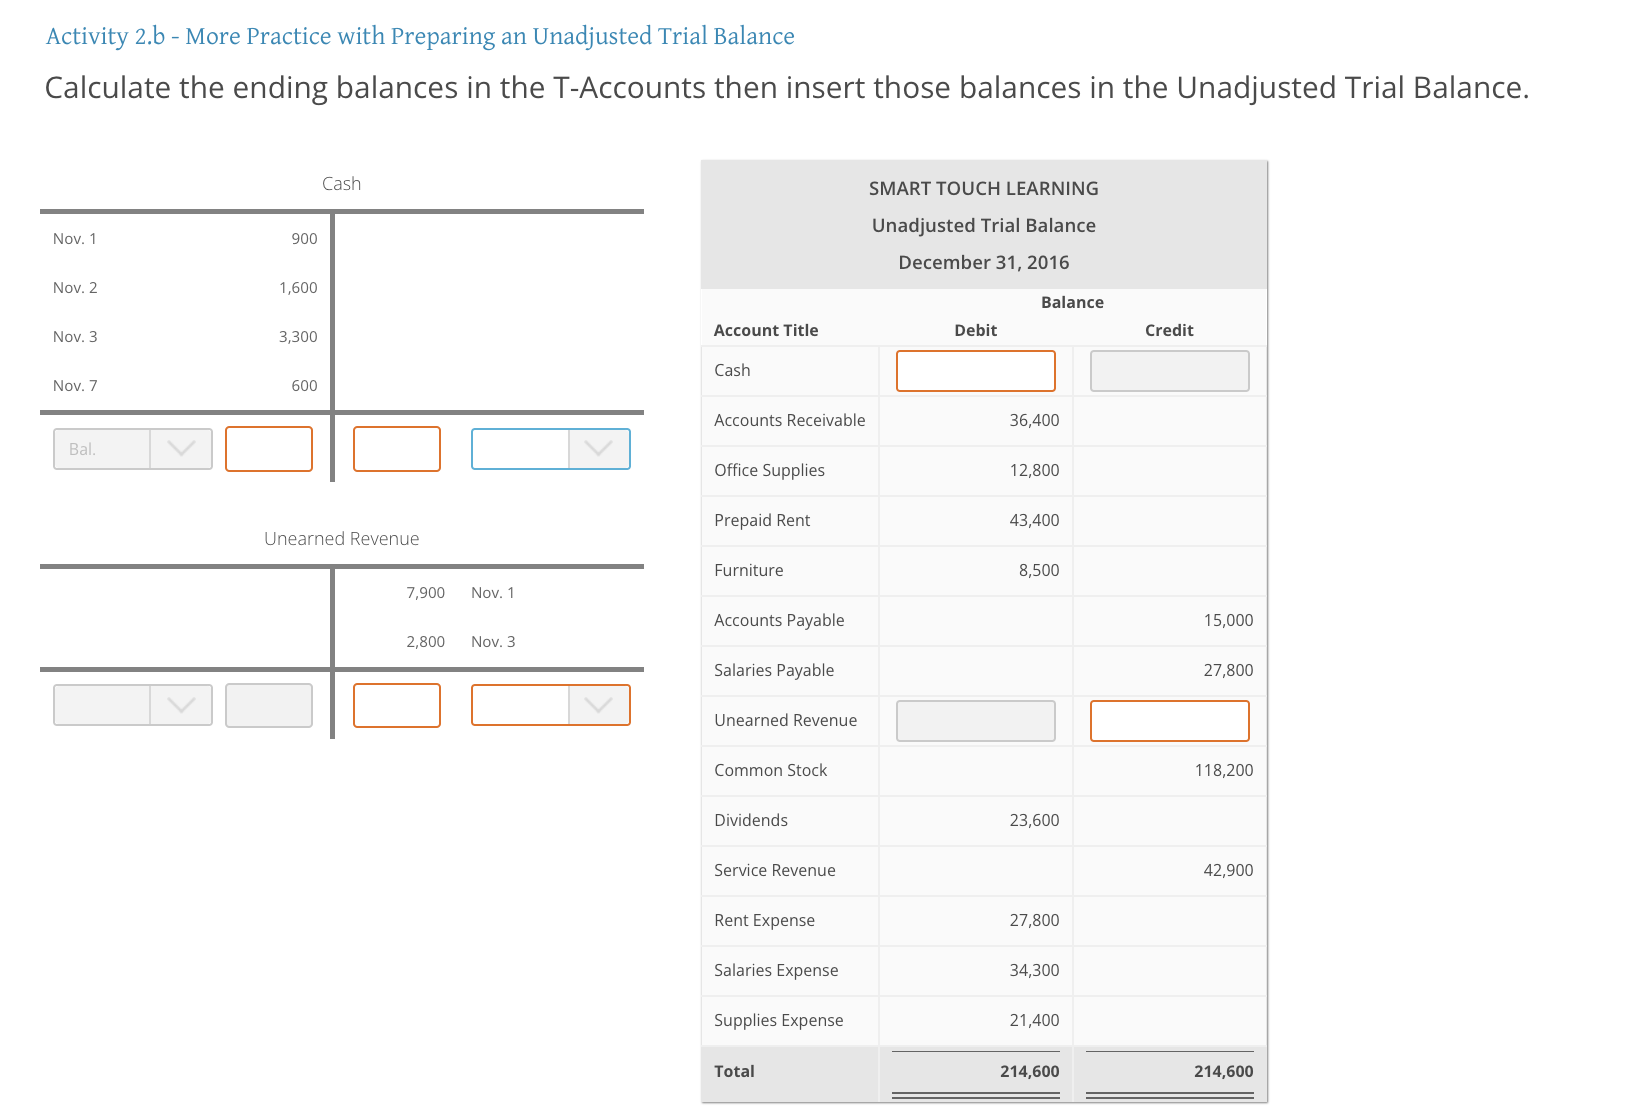Click the Cash T-account title

coord(341,184)
